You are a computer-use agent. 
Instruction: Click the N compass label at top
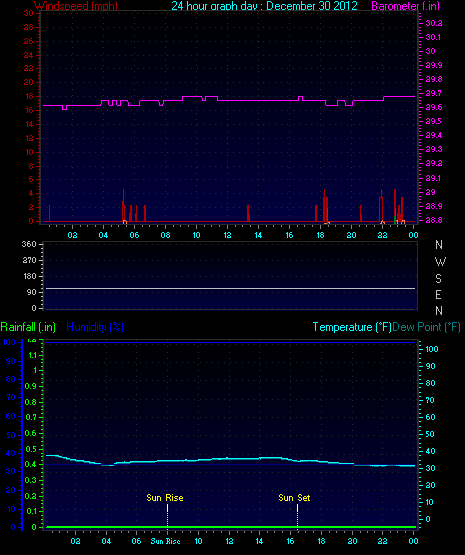[439, 245]
